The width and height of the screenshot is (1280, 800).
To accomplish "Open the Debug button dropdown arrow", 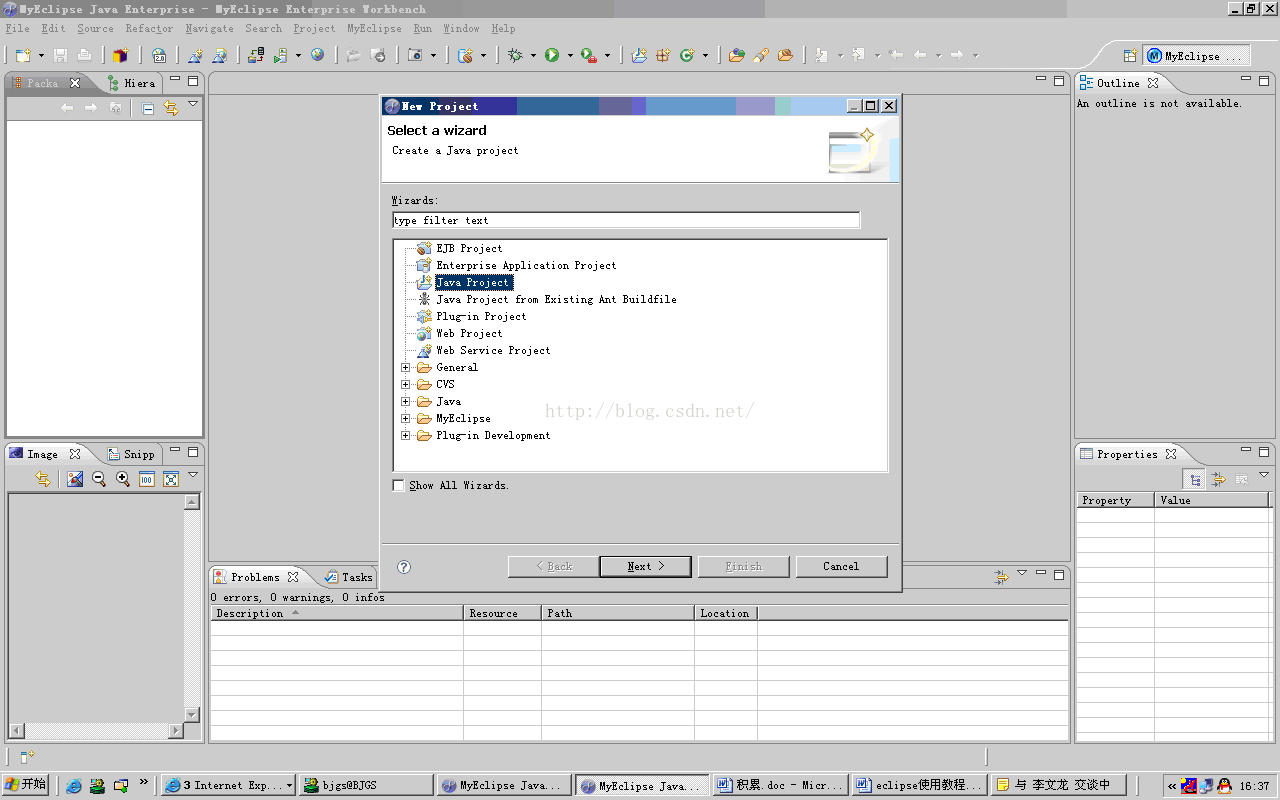I will (533, 56).
